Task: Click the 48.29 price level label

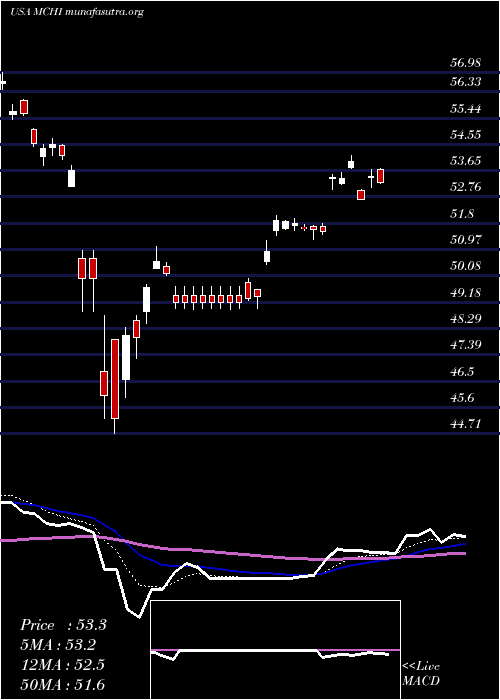Action: [x=465, y=319]
